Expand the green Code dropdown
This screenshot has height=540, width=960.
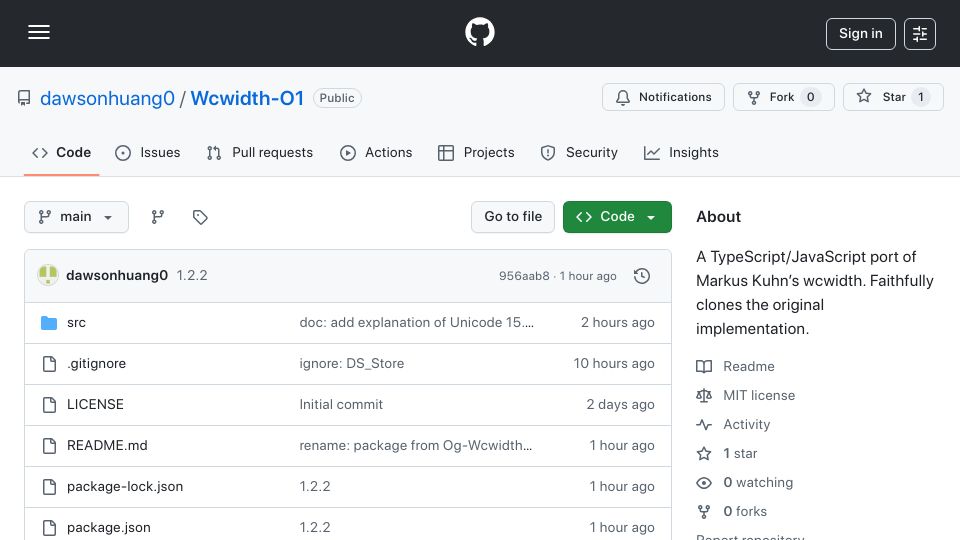click(617, 217)
